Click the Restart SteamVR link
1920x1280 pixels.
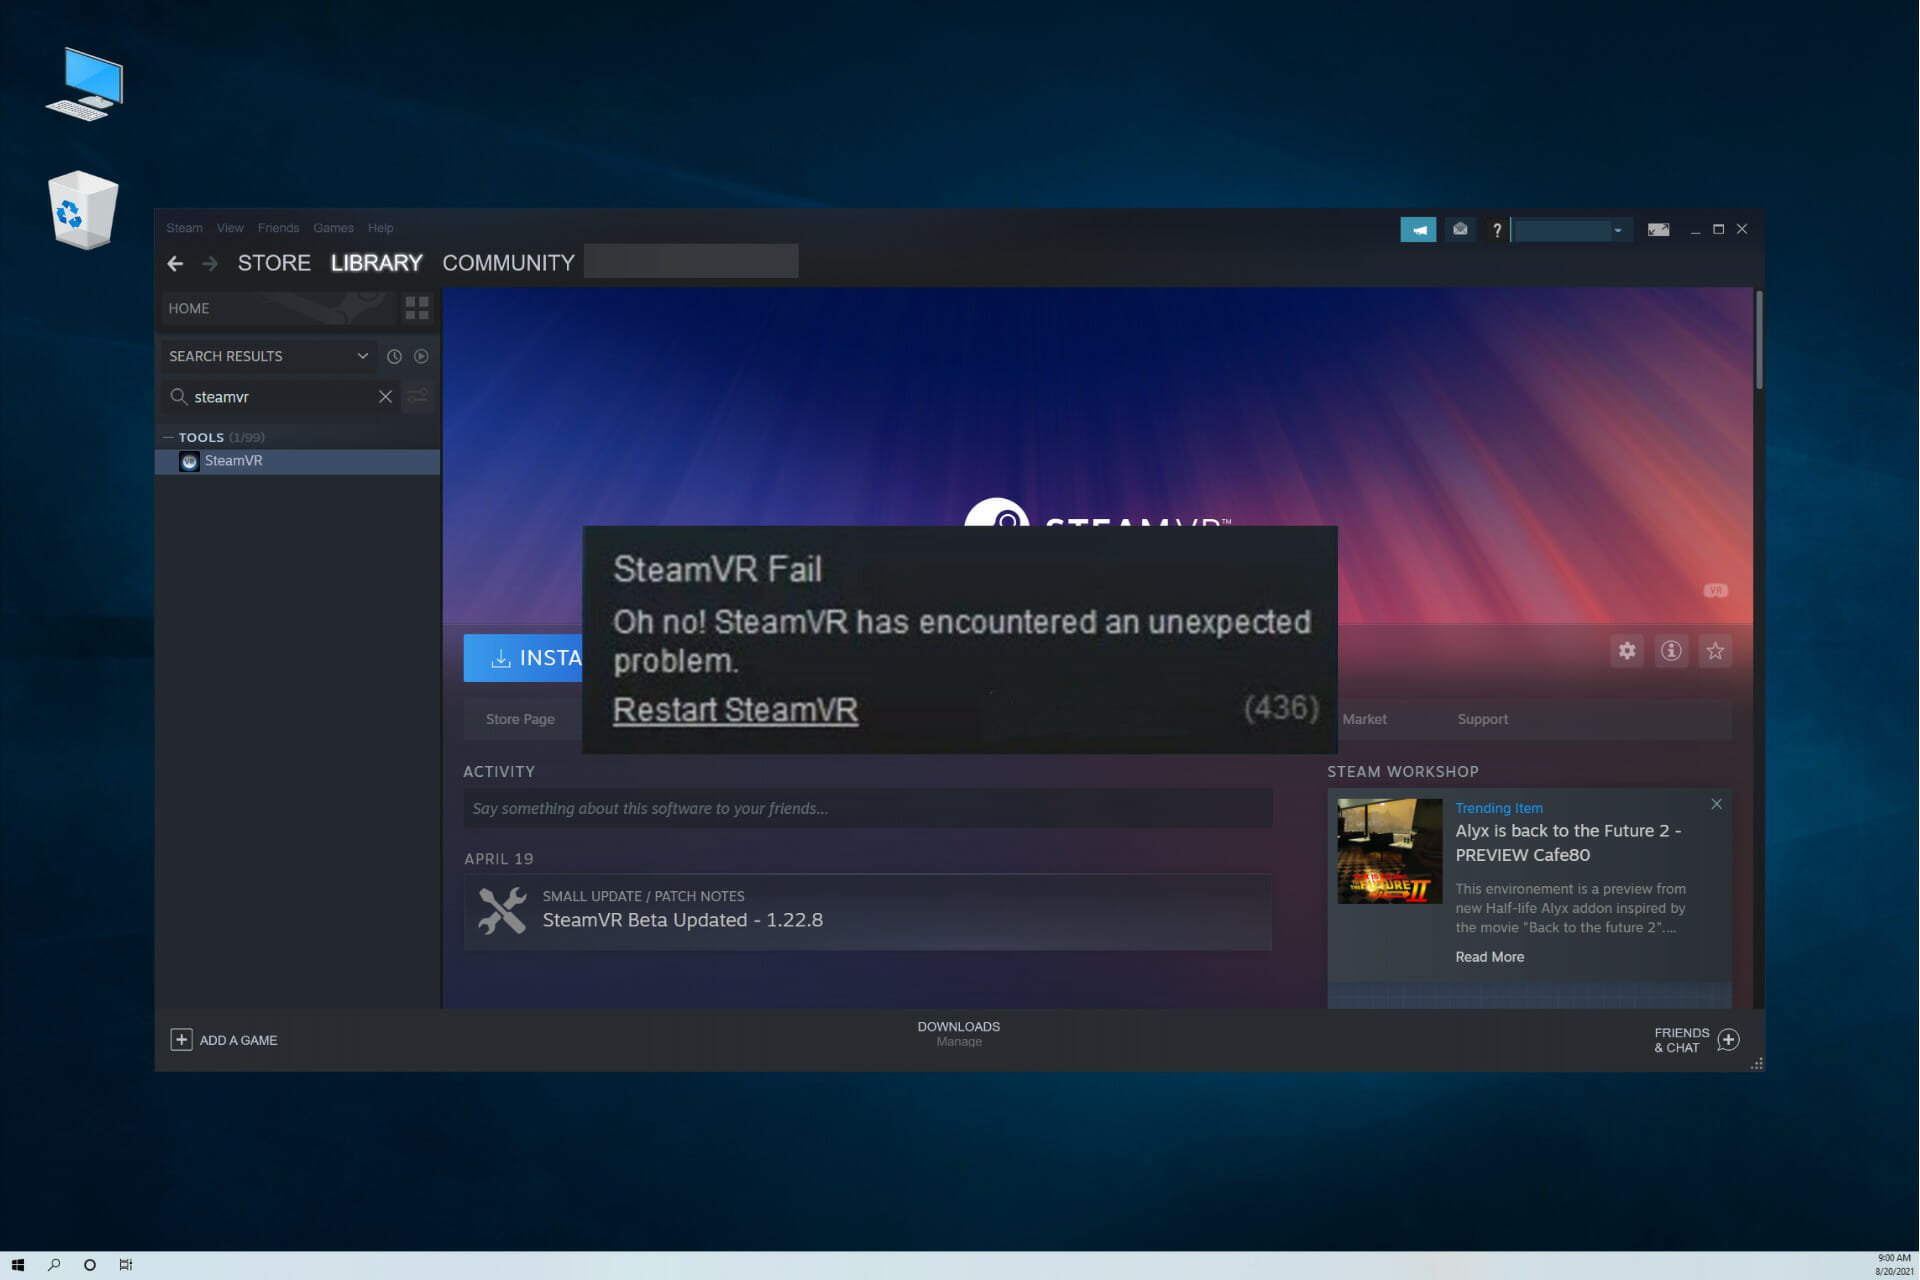tap(735, 710)
